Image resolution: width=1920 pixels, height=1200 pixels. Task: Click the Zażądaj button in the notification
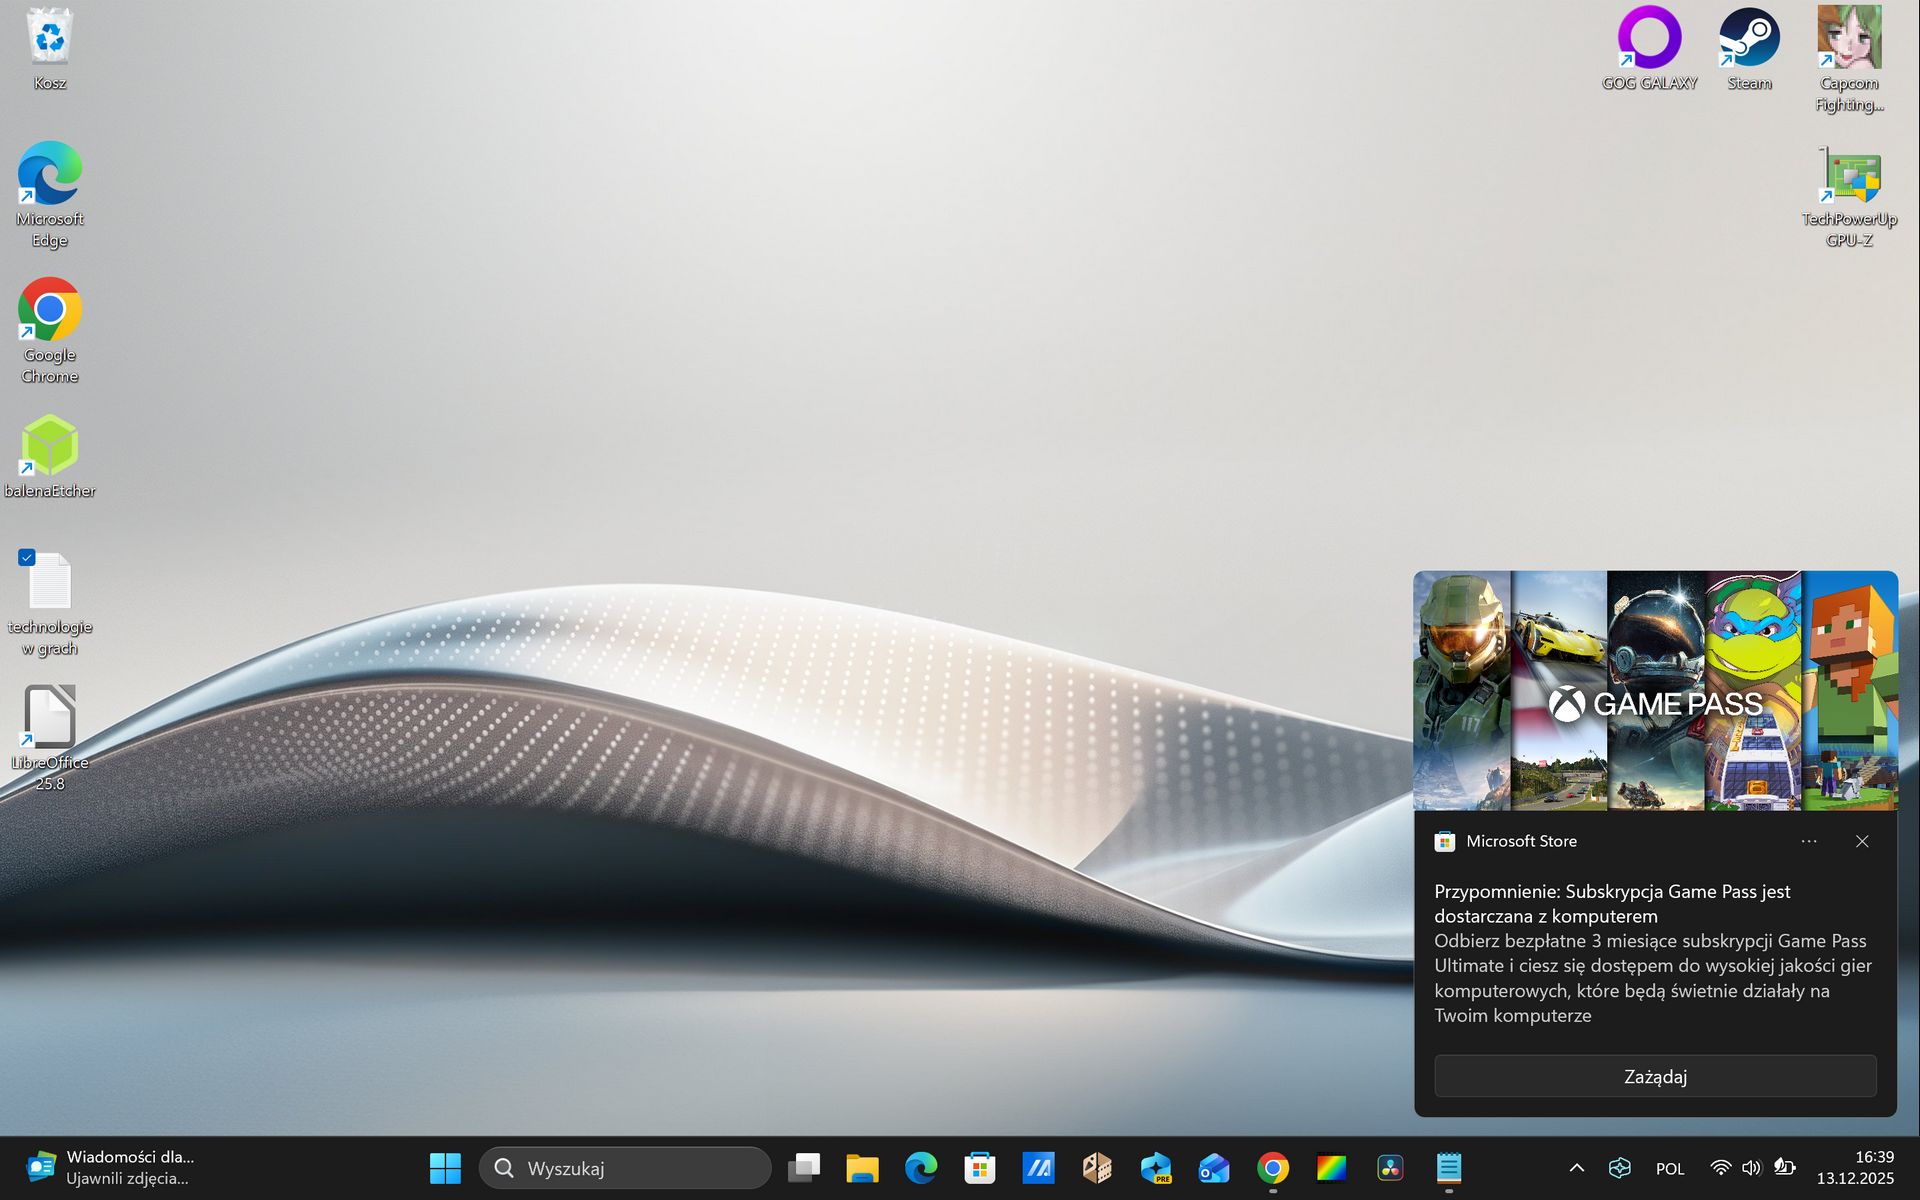[x=1655, y=1076]
